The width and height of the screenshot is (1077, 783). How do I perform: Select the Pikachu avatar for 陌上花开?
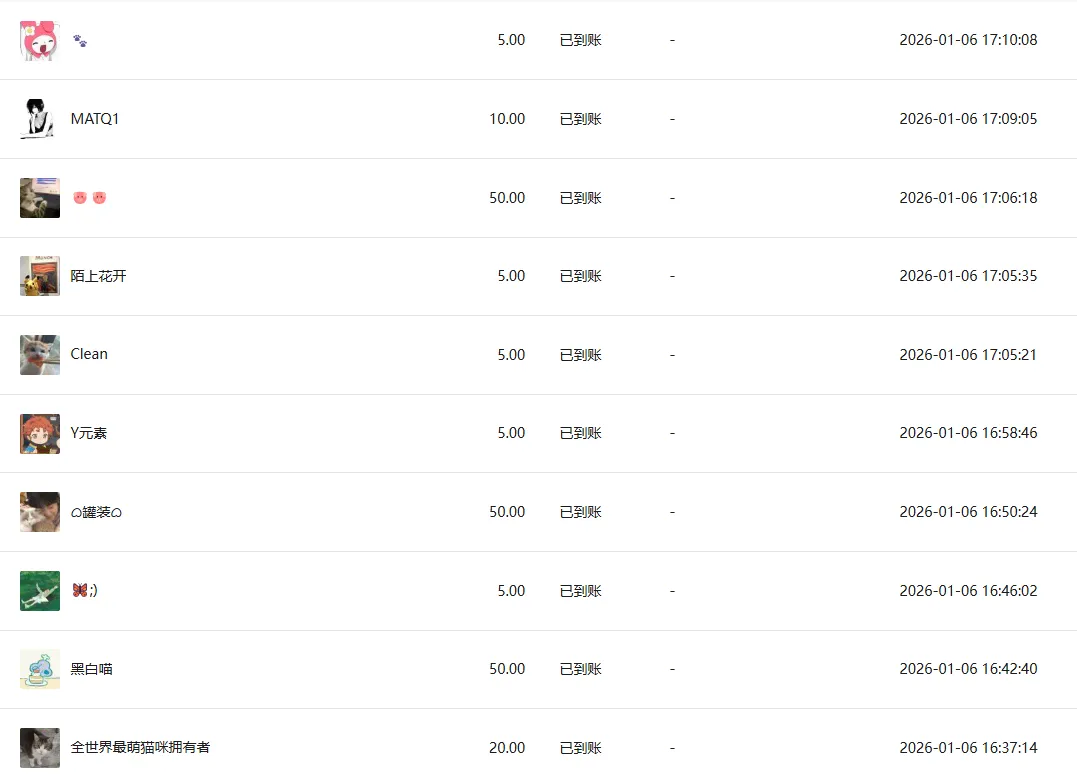coord(40,276)
